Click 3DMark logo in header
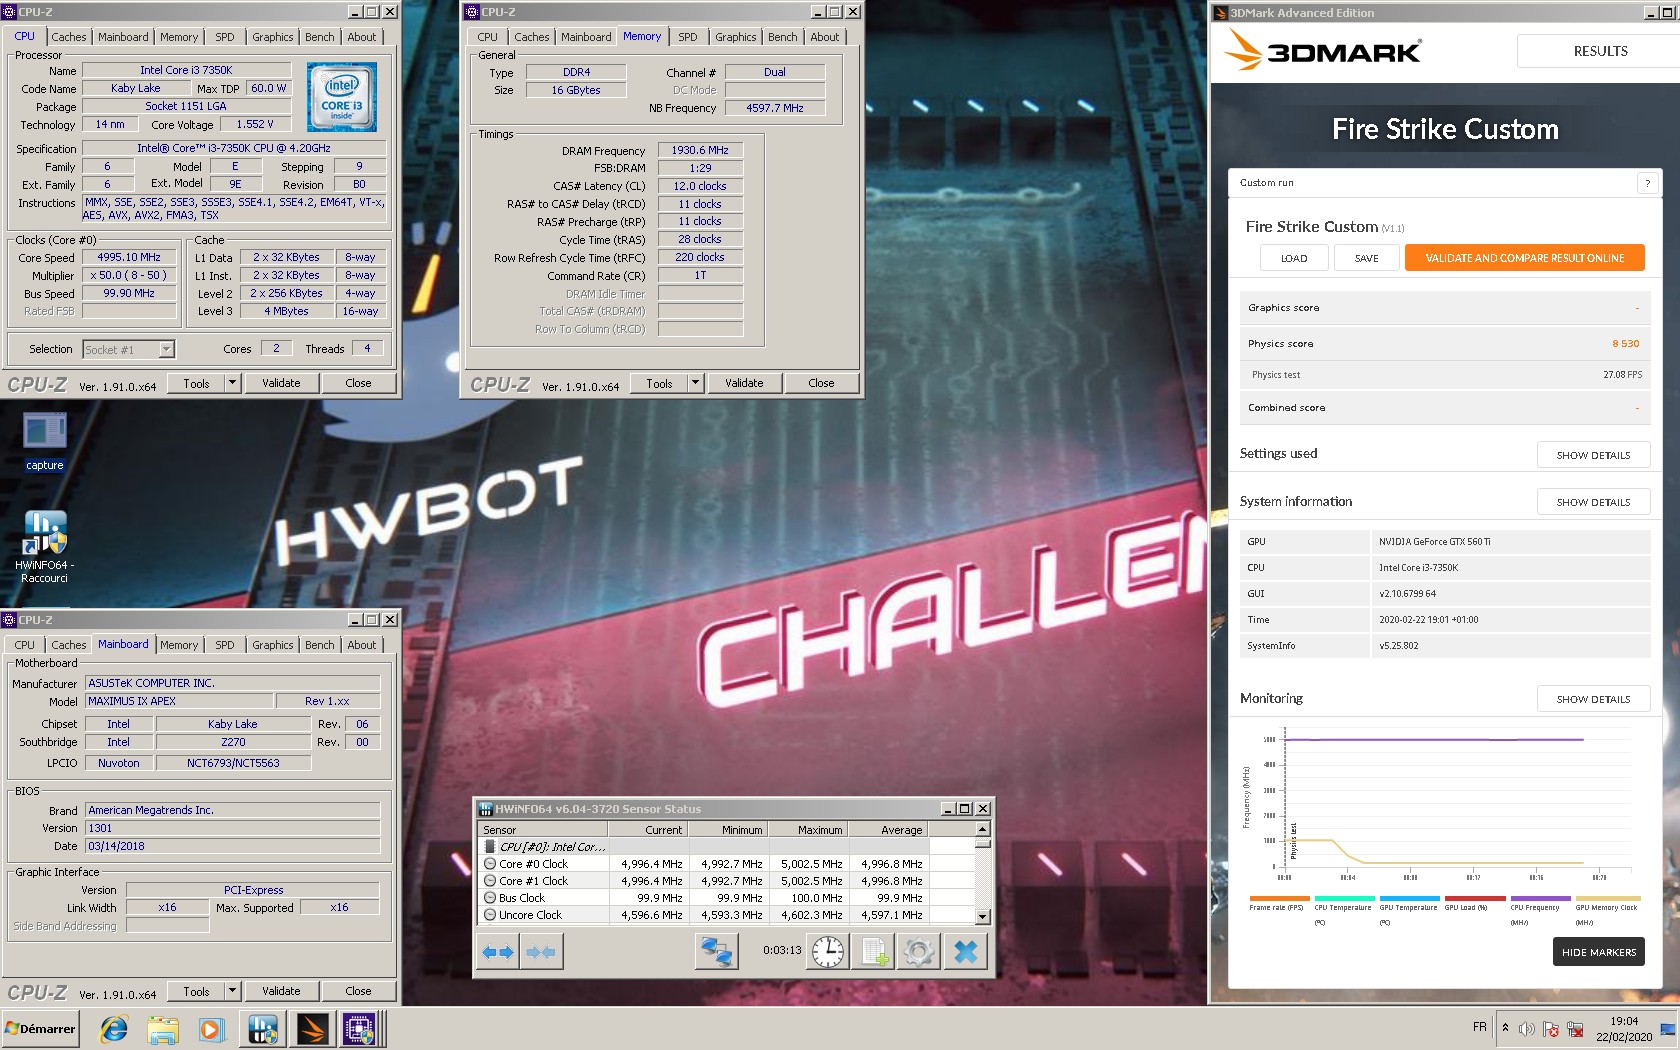Screen dimensions: 1680x1050 1324,51
